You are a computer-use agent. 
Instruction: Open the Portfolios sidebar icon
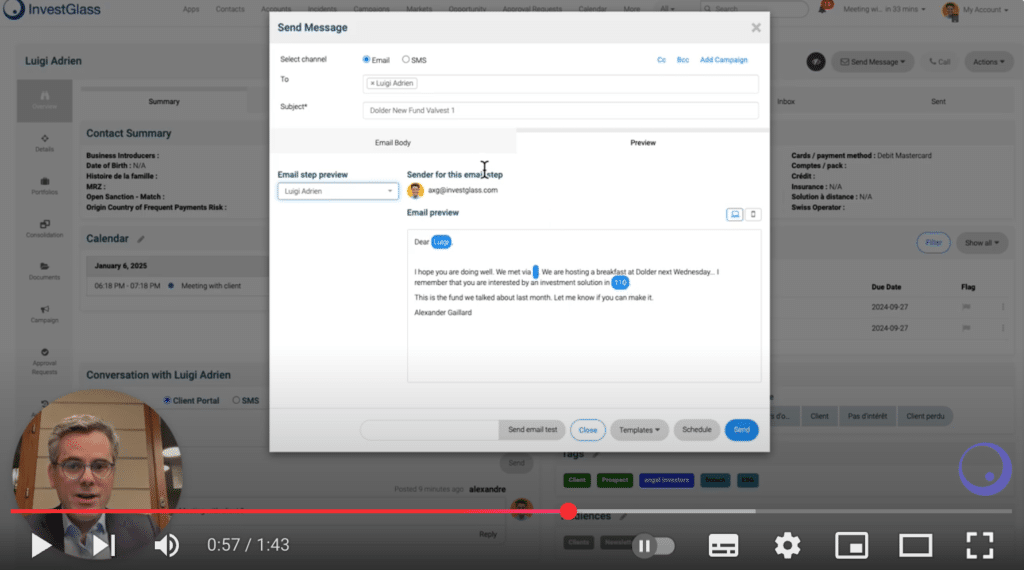[x=44, y=186]
